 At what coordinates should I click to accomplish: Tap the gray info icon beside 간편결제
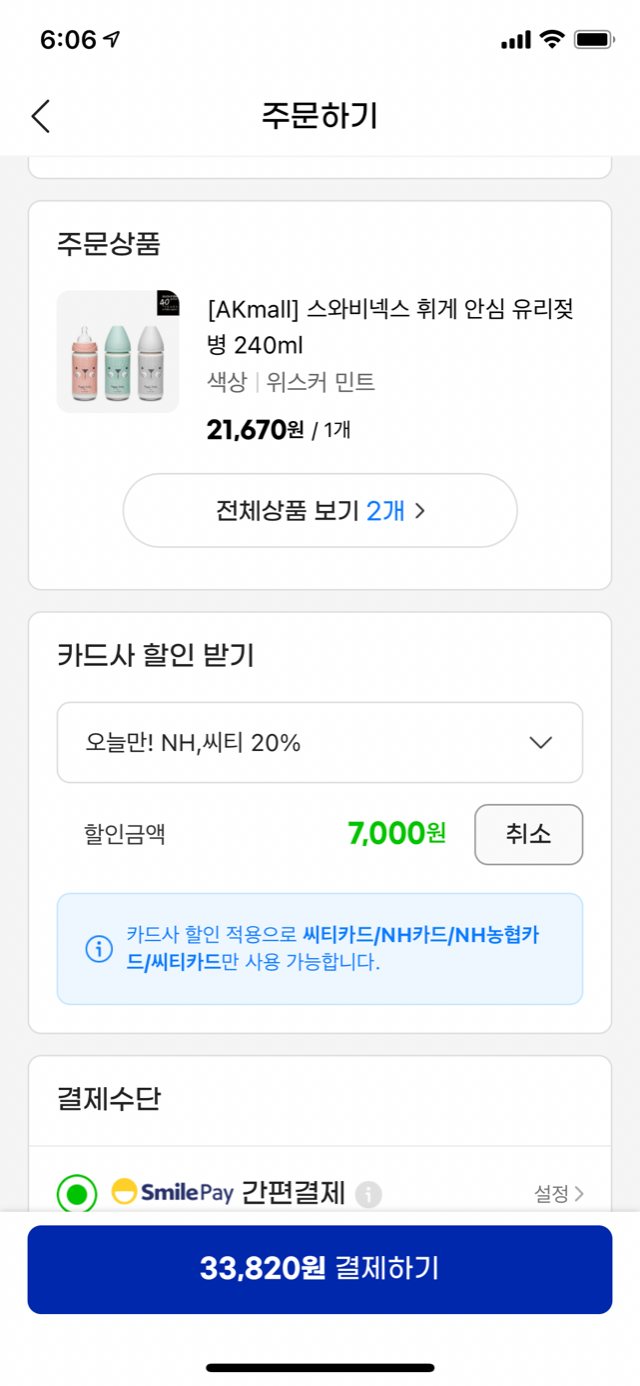click(x=369, y=1193)
